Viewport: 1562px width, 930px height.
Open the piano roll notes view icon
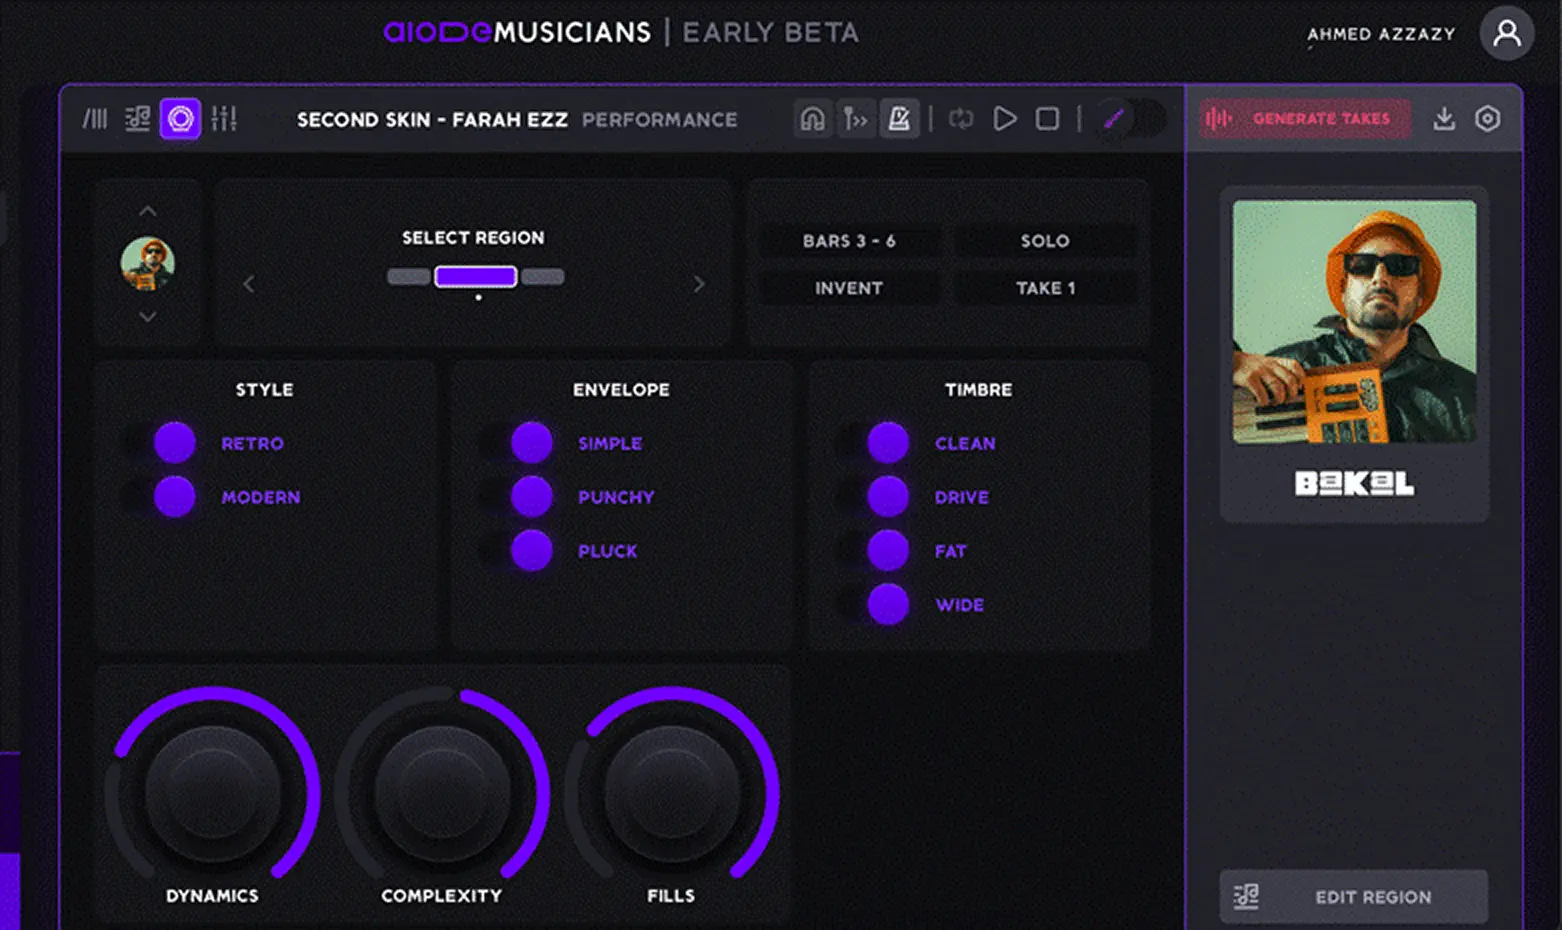(137, 119)
